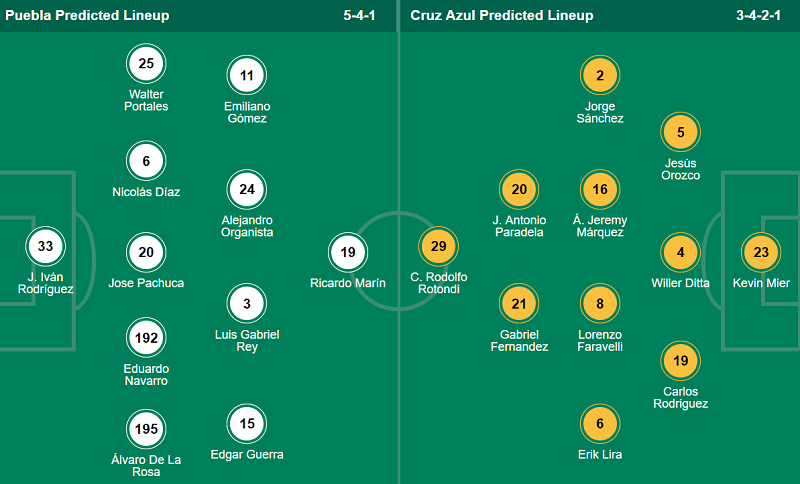The image size is (800, 484).
Task: Click goalkeeper J. Iván Rodríguez's 33 badge
Action: coord(45,246)
